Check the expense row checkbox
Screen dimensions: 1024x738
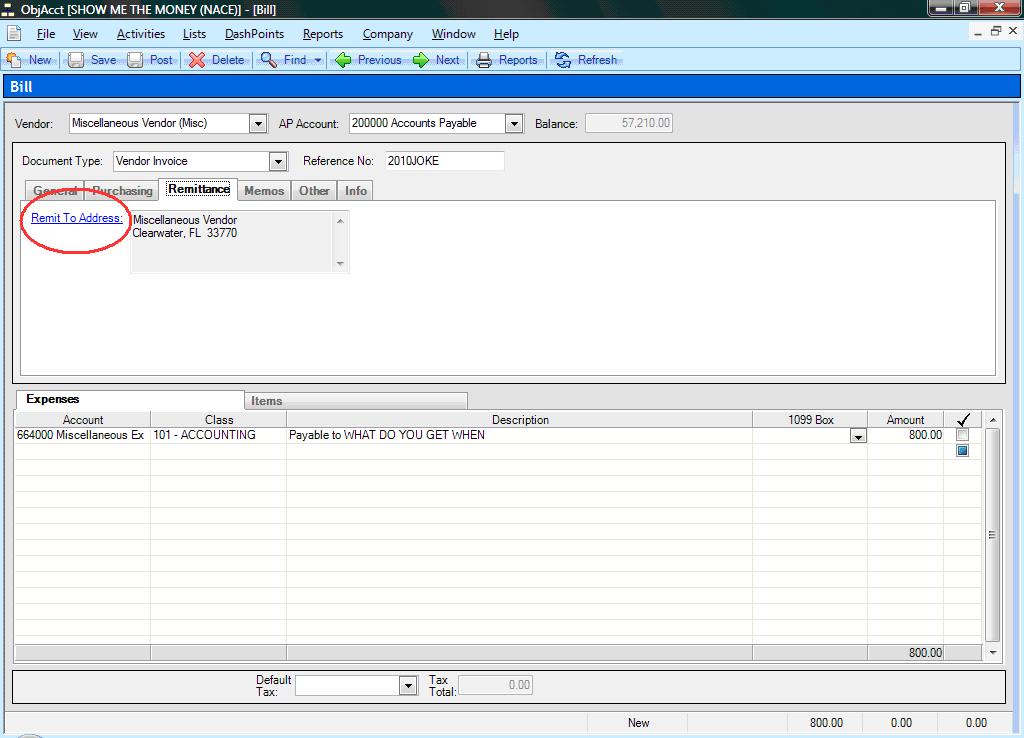click(x=962, y=435)
